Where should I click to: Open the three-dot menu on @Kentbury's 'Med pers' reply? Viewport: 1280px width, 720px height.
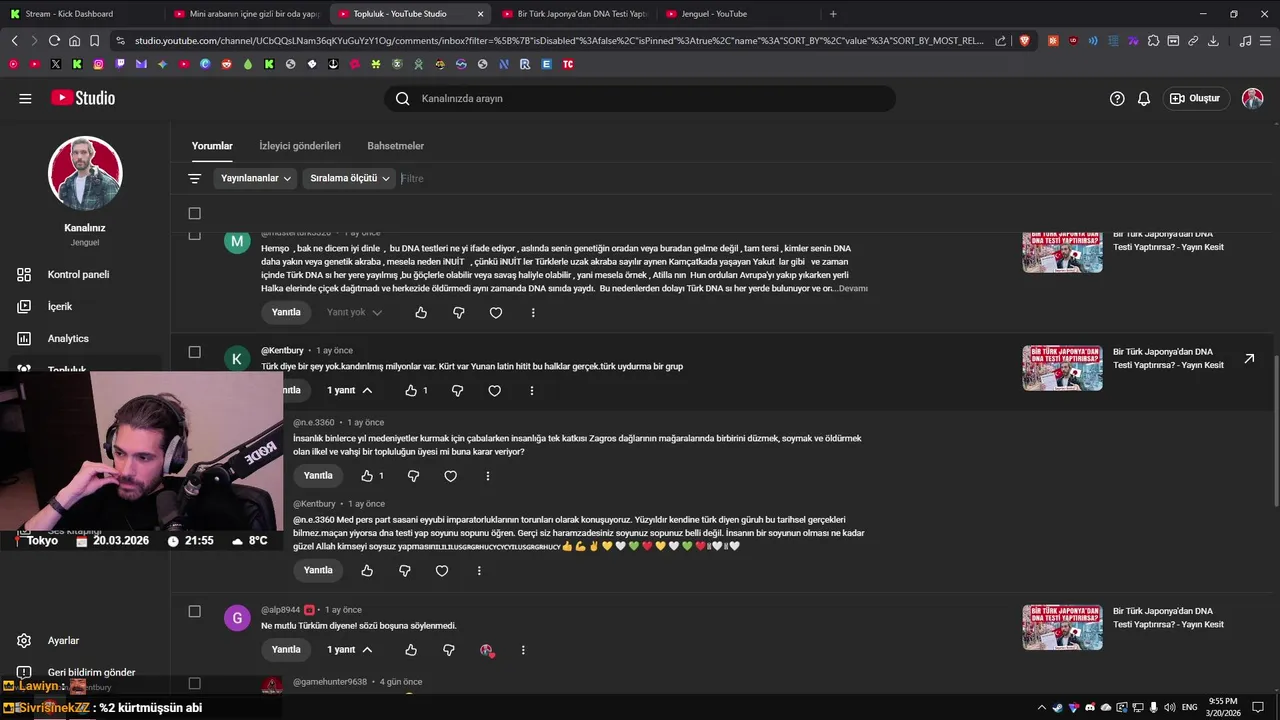479,570
